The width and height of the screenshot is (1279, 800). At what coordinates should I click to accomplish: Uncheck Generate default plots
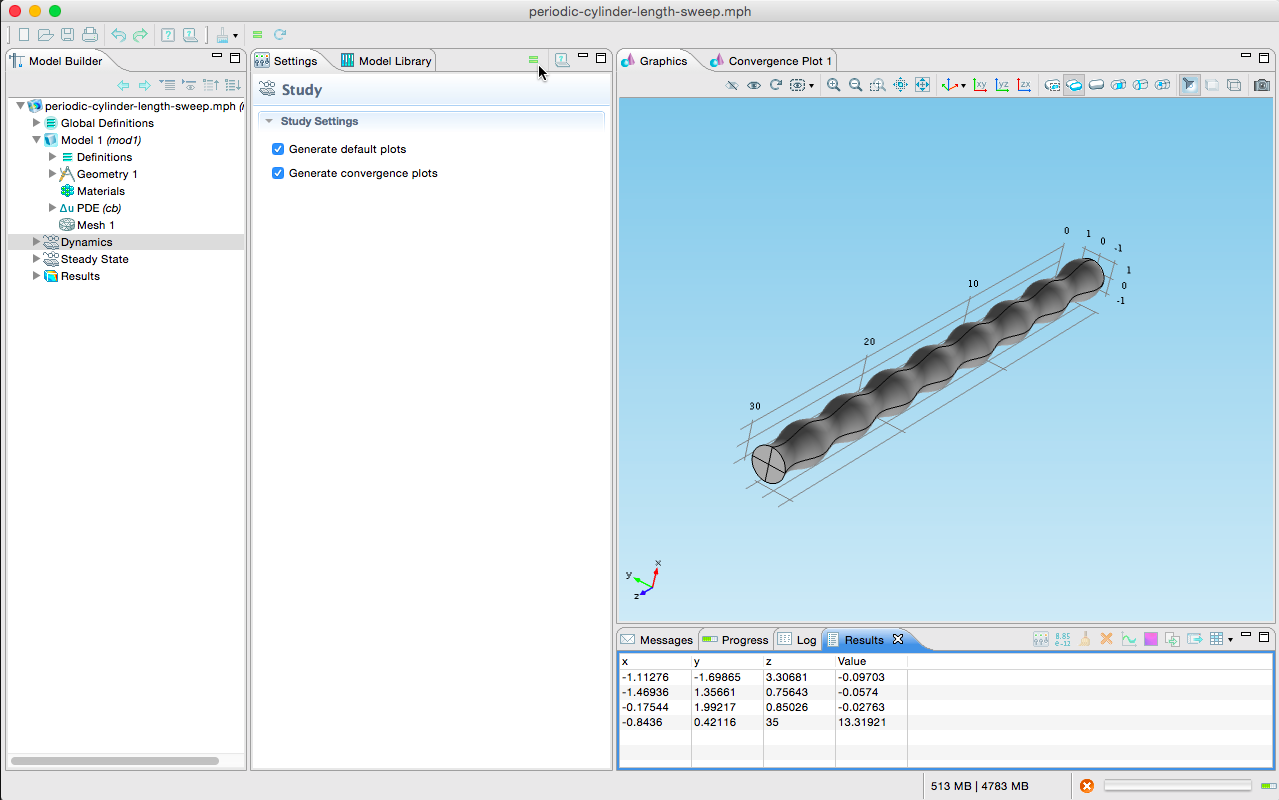coord(278,149)
